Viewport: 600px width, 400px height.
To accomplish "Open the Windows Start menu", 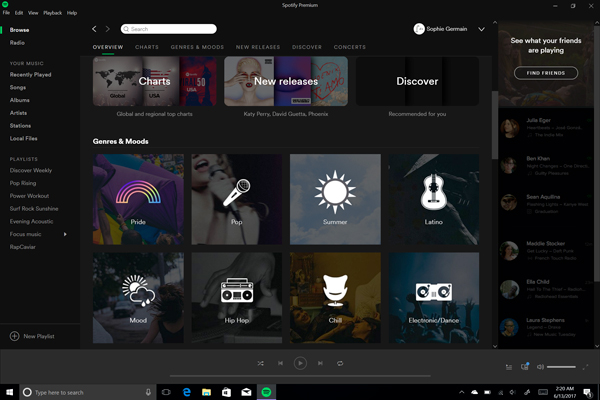I will tap(10, 392).
